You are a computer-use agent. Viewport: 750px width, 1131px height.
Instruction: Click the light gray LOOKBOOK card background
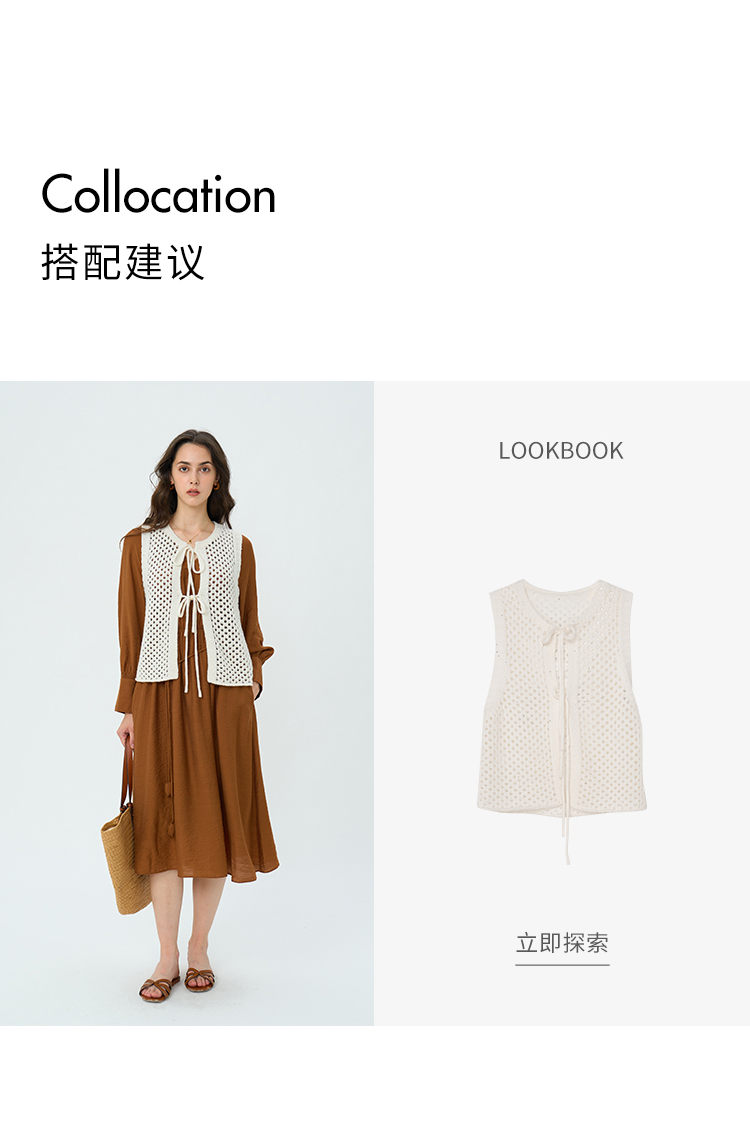coord(562,703)
